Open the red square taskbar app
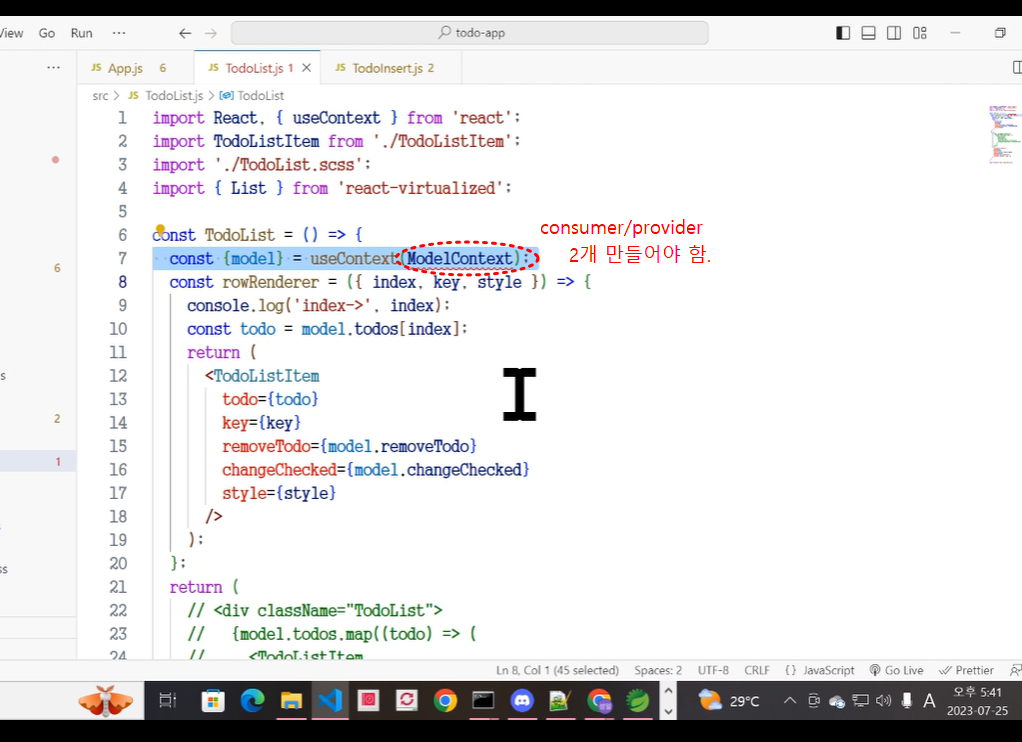Image resolution: width=1022 pixels, height=742 pixels. click(x=368, y=701)
